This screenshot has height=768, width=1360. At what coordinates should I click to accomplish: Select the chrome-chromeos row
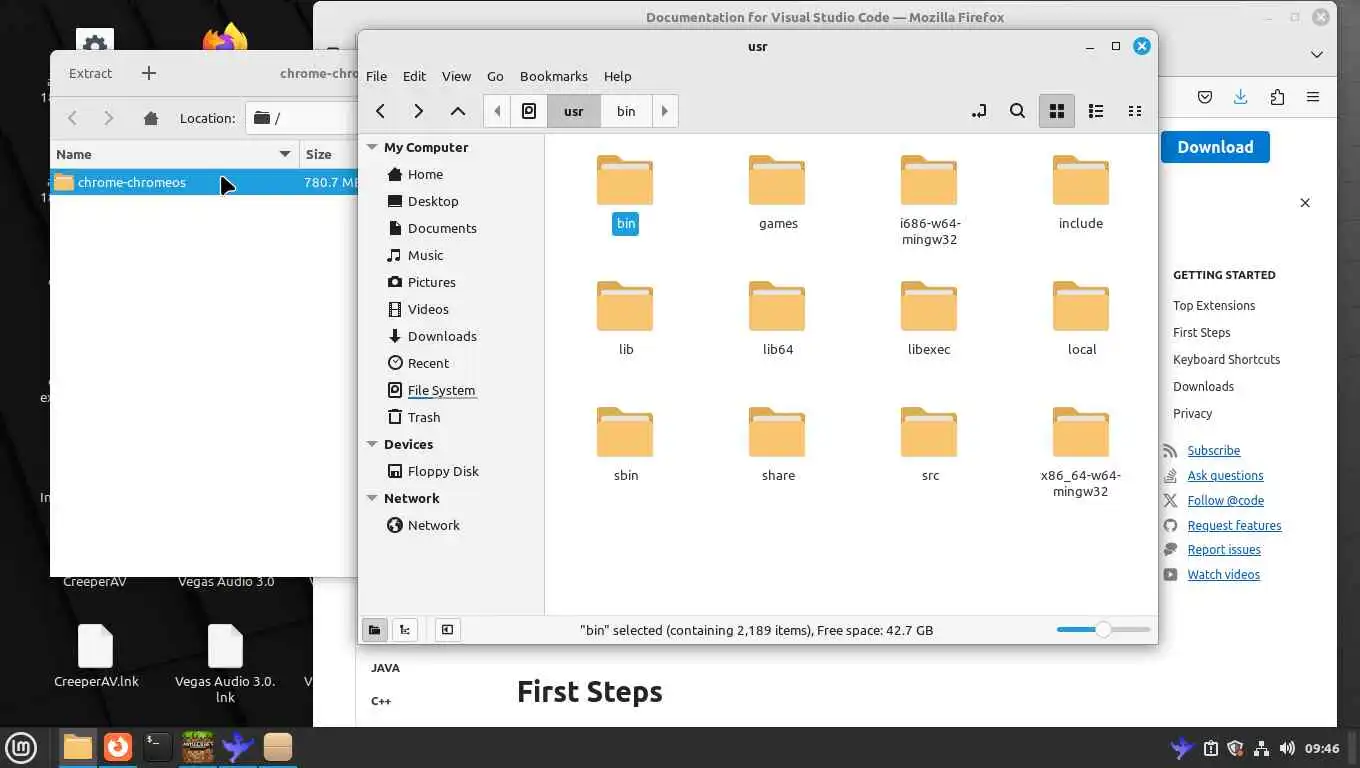click(204, 182)
